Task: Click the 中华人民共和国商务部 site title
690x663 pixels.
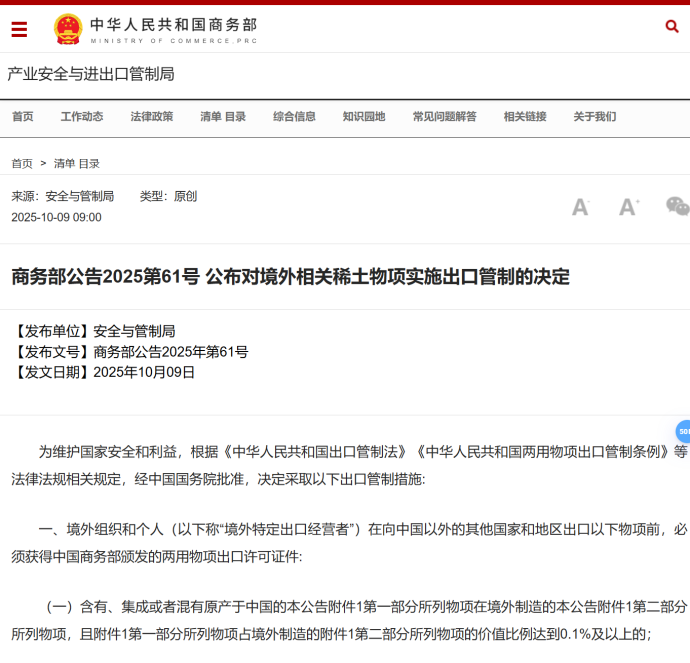Action: point(173,25)
